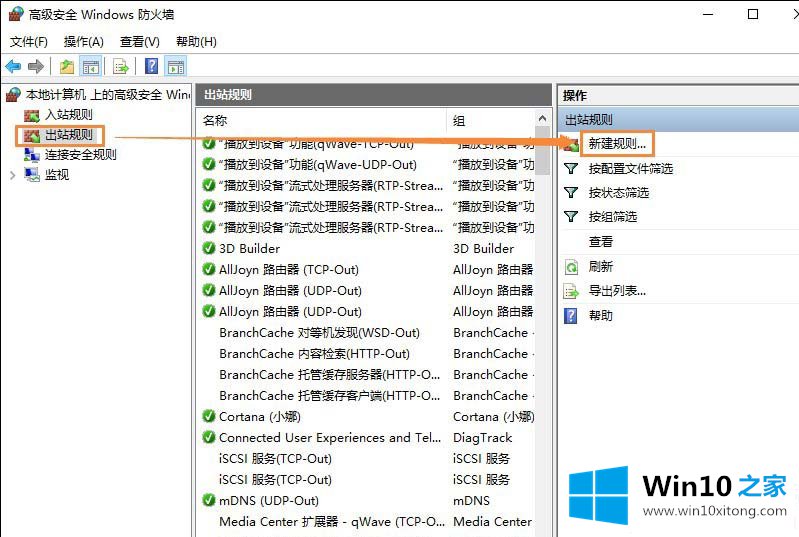Click 按配置文件筛选 action

pyautogui.click(x=631, y=168)
